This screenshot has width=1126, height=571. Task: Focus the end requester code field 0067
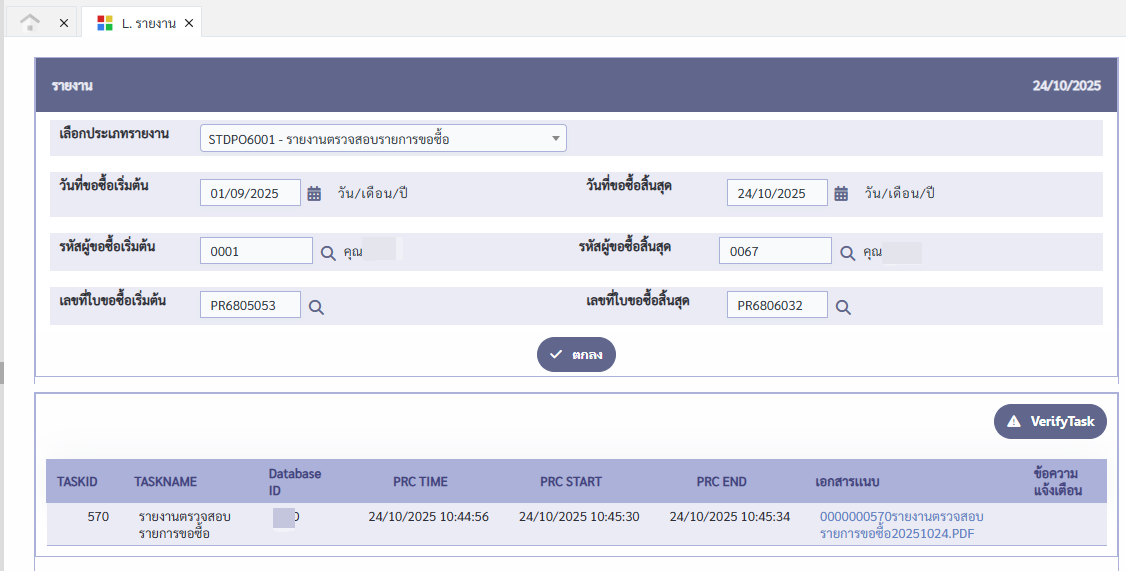(x=775, y=252)
